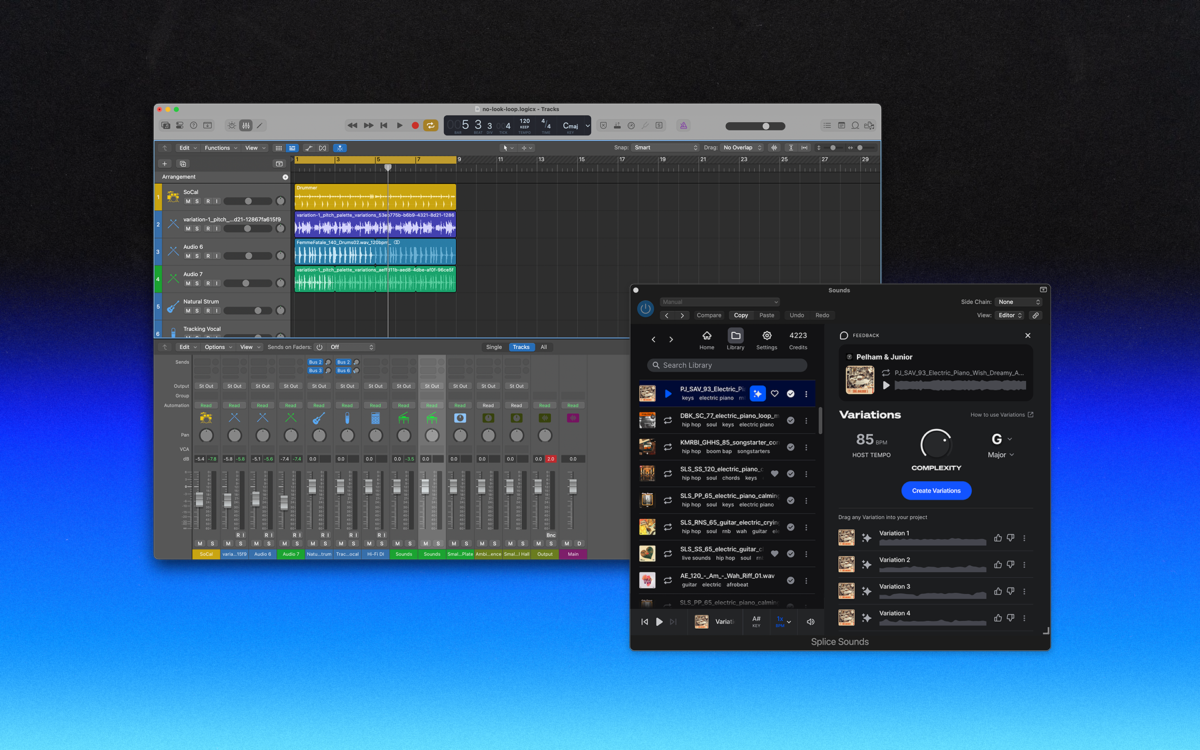This screenshot has height=750, width=1200.
Task: Open the Side Chain dropdown set to None
Action: point(1018,301)
